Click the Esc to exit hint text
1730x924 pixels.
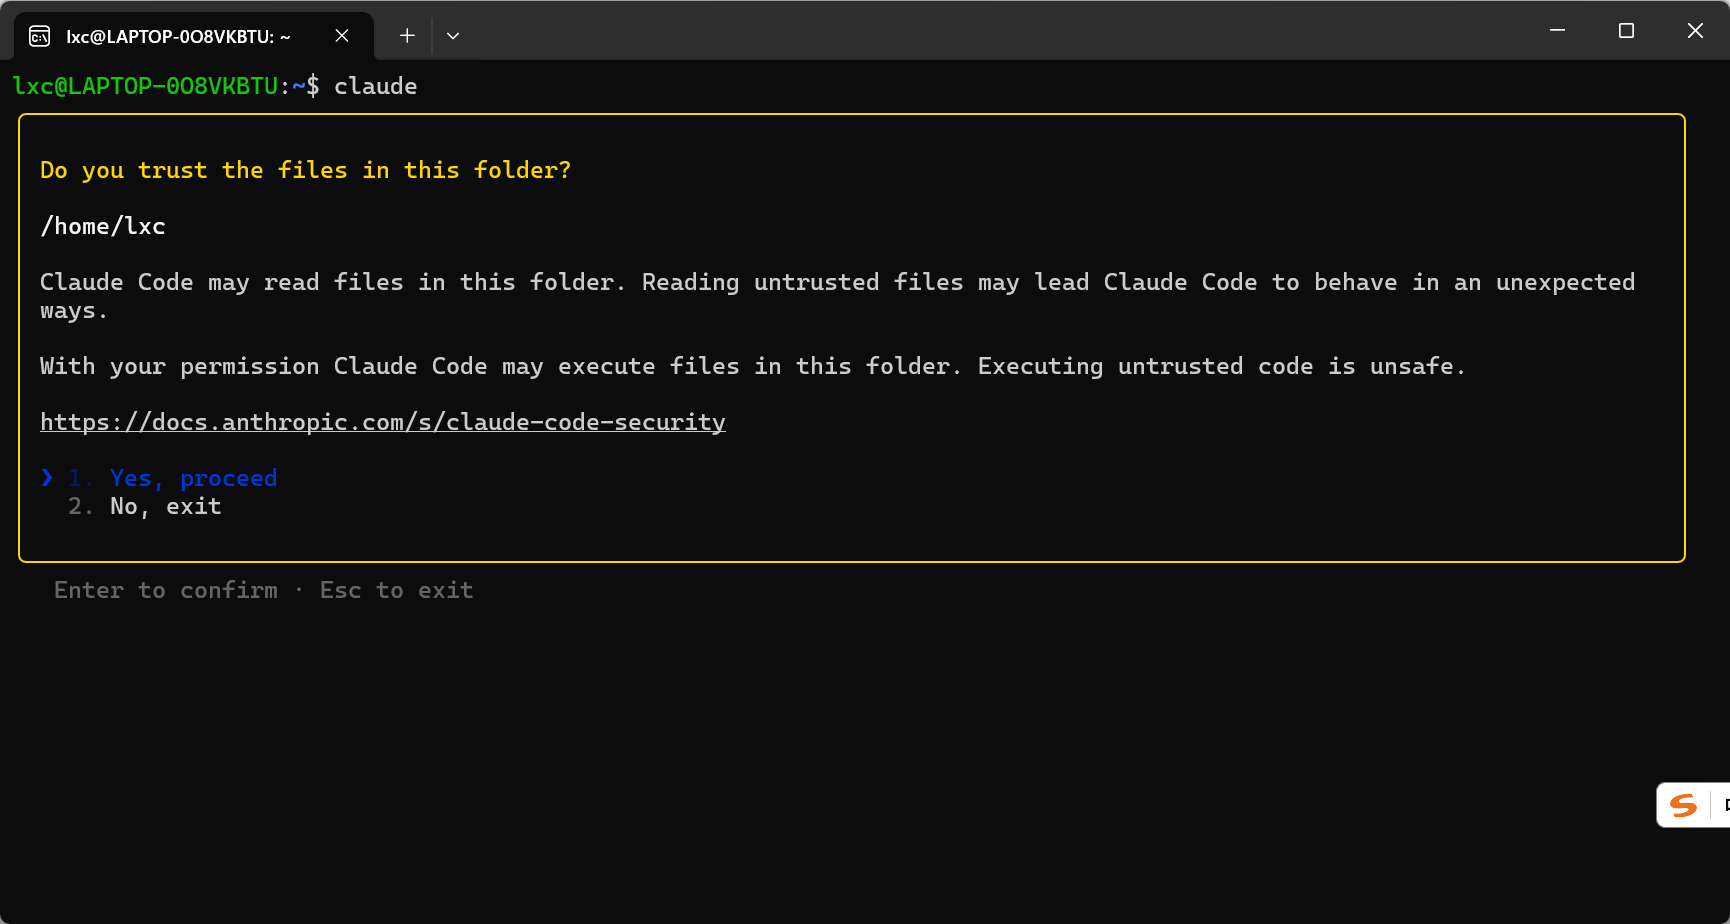click(396, 590)
